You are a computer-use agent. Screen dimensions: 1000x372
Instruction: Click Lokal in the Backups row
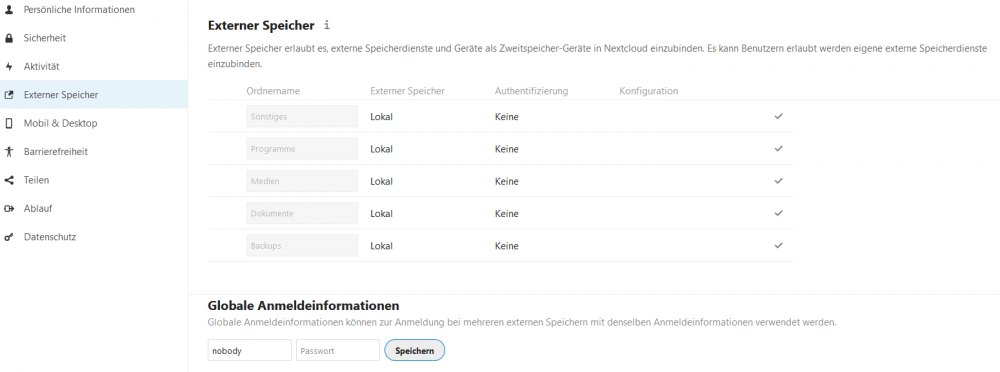pyautogui.click(x=381, y=246)
